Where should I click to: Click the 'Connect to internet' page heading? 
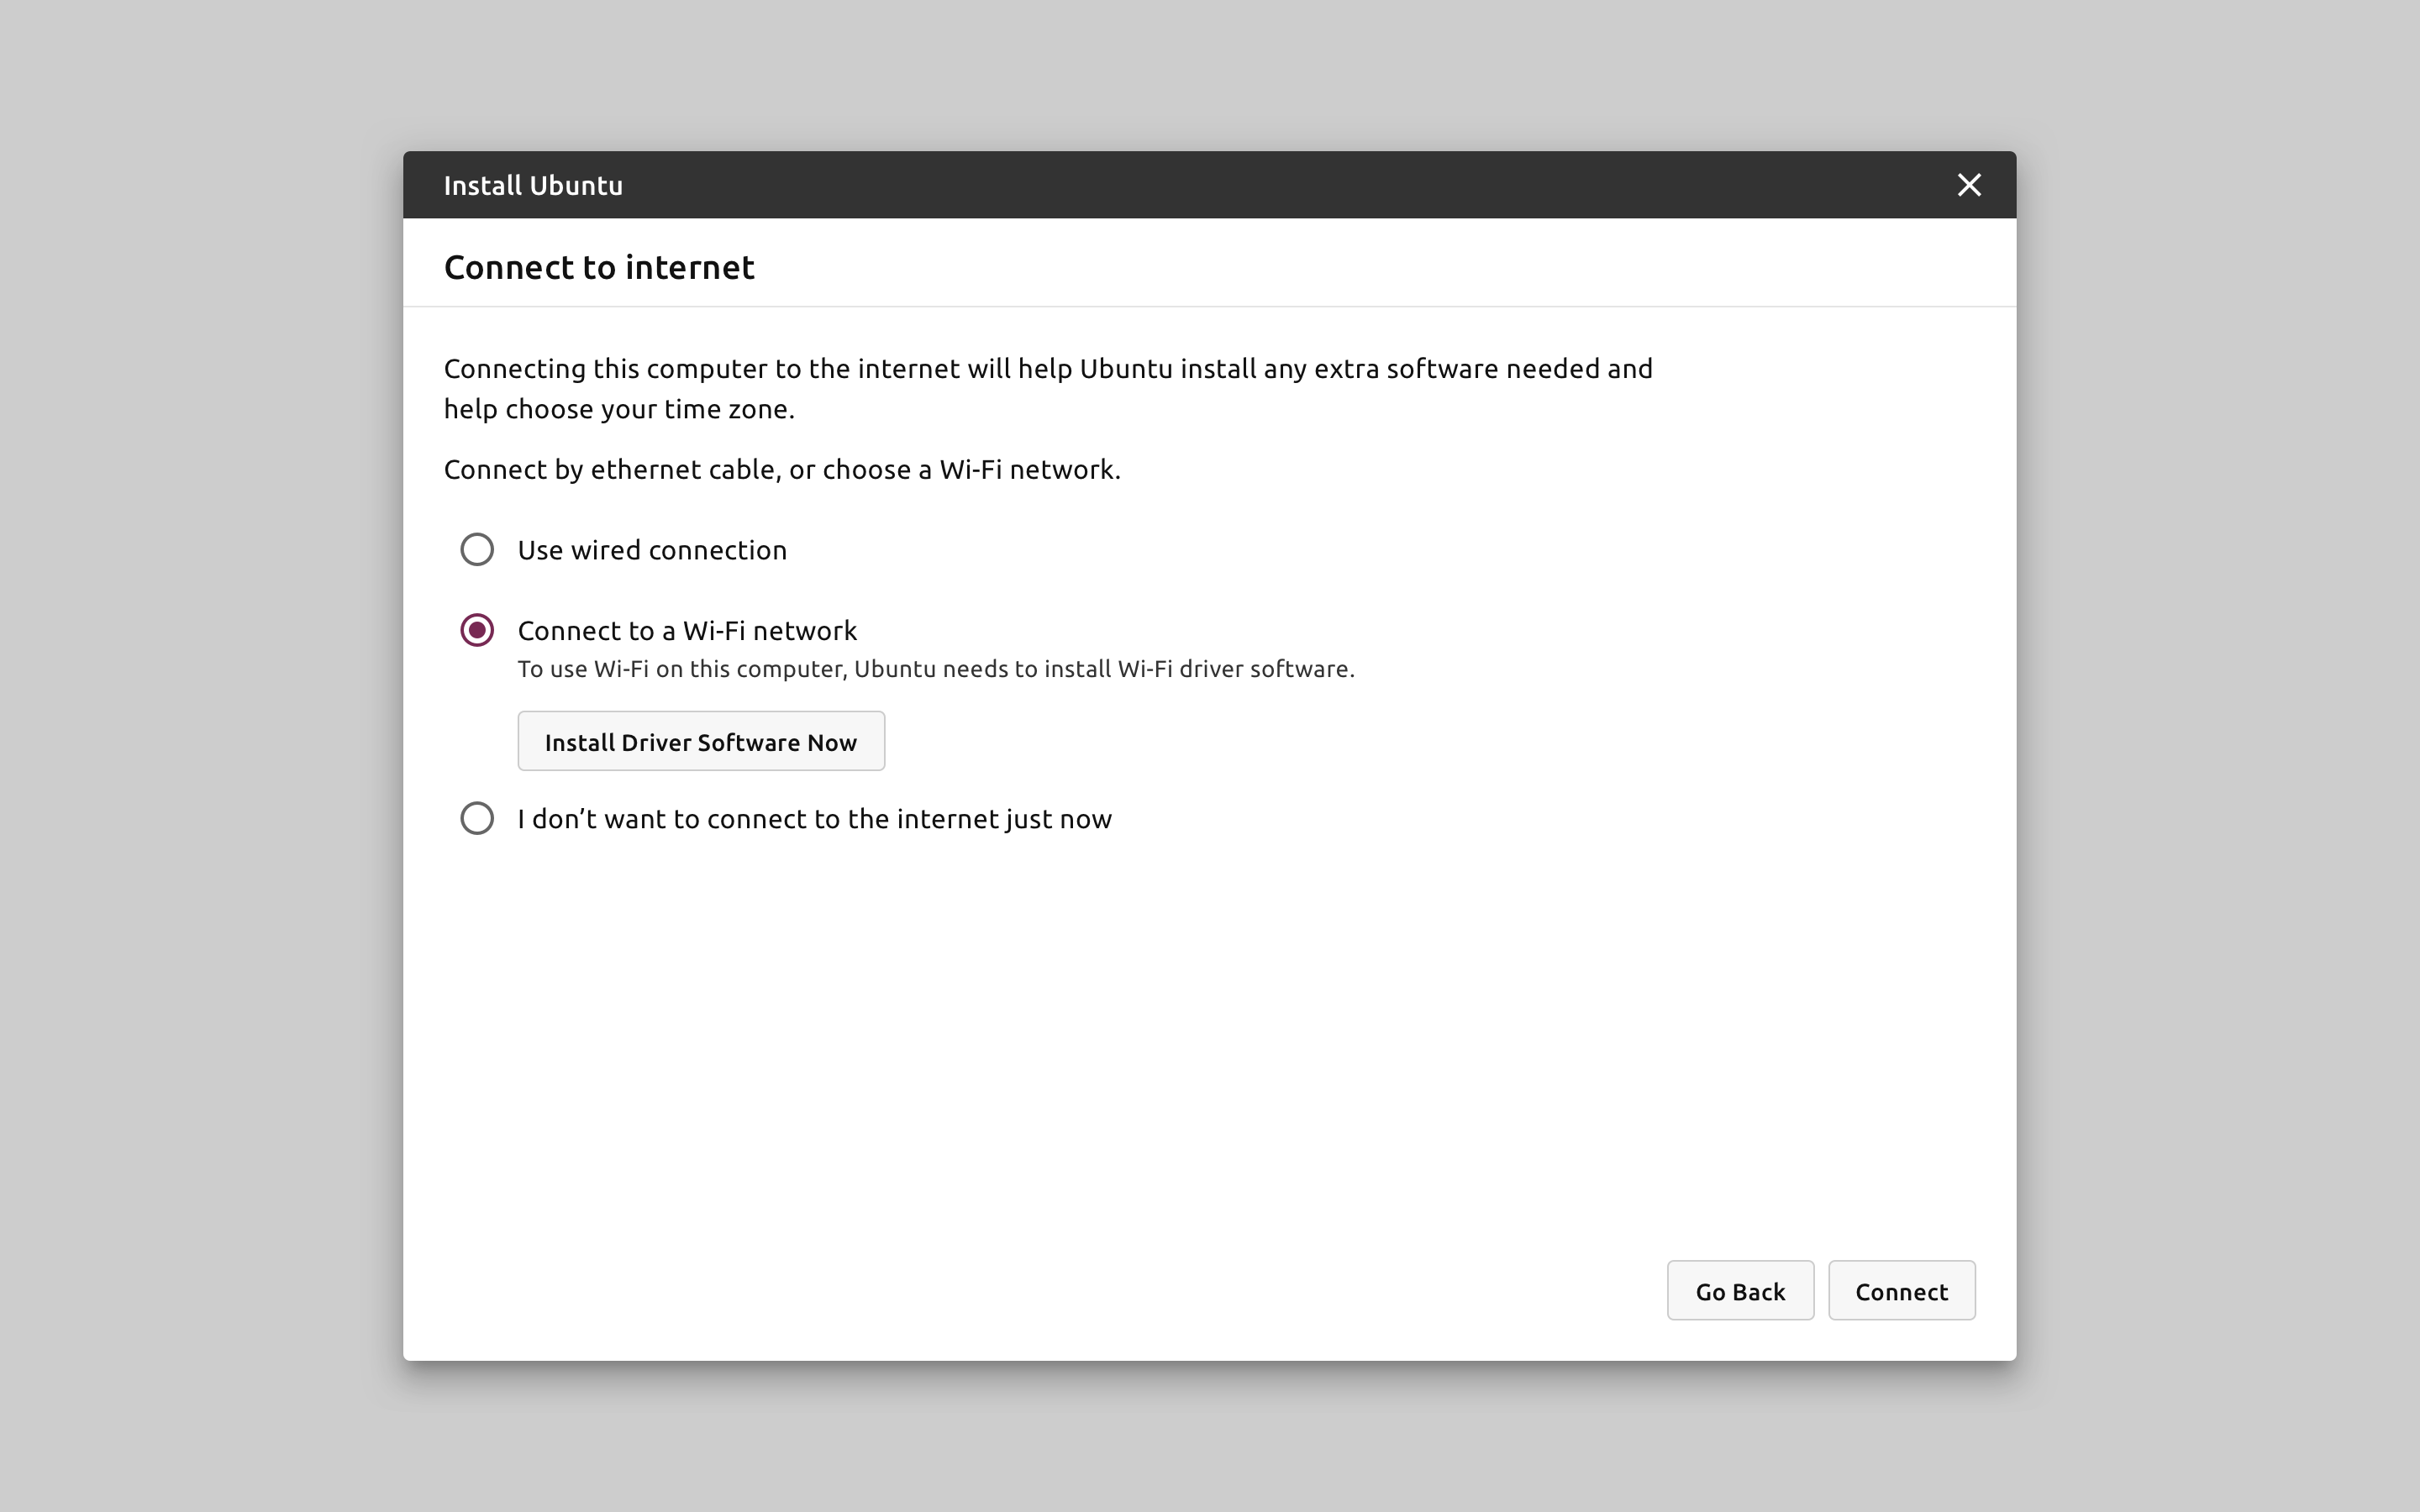599,267
